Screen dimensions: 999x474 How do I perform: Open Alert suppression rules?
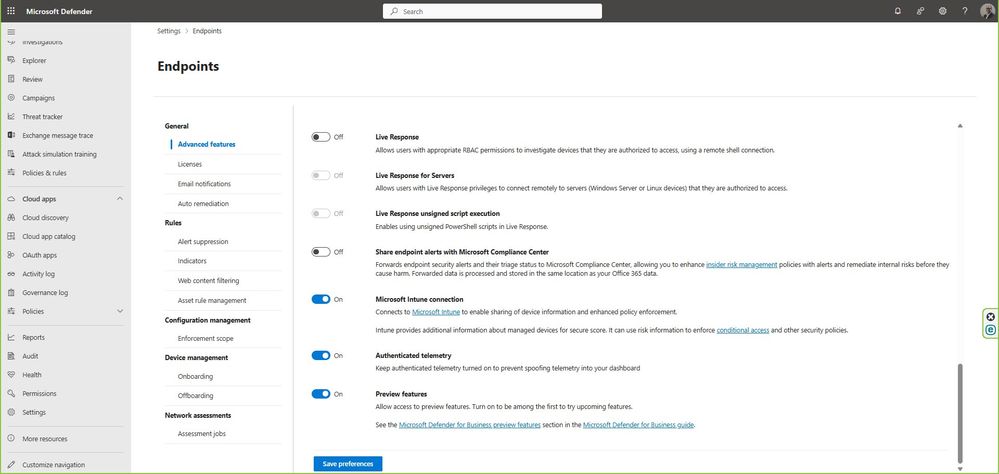203,241
